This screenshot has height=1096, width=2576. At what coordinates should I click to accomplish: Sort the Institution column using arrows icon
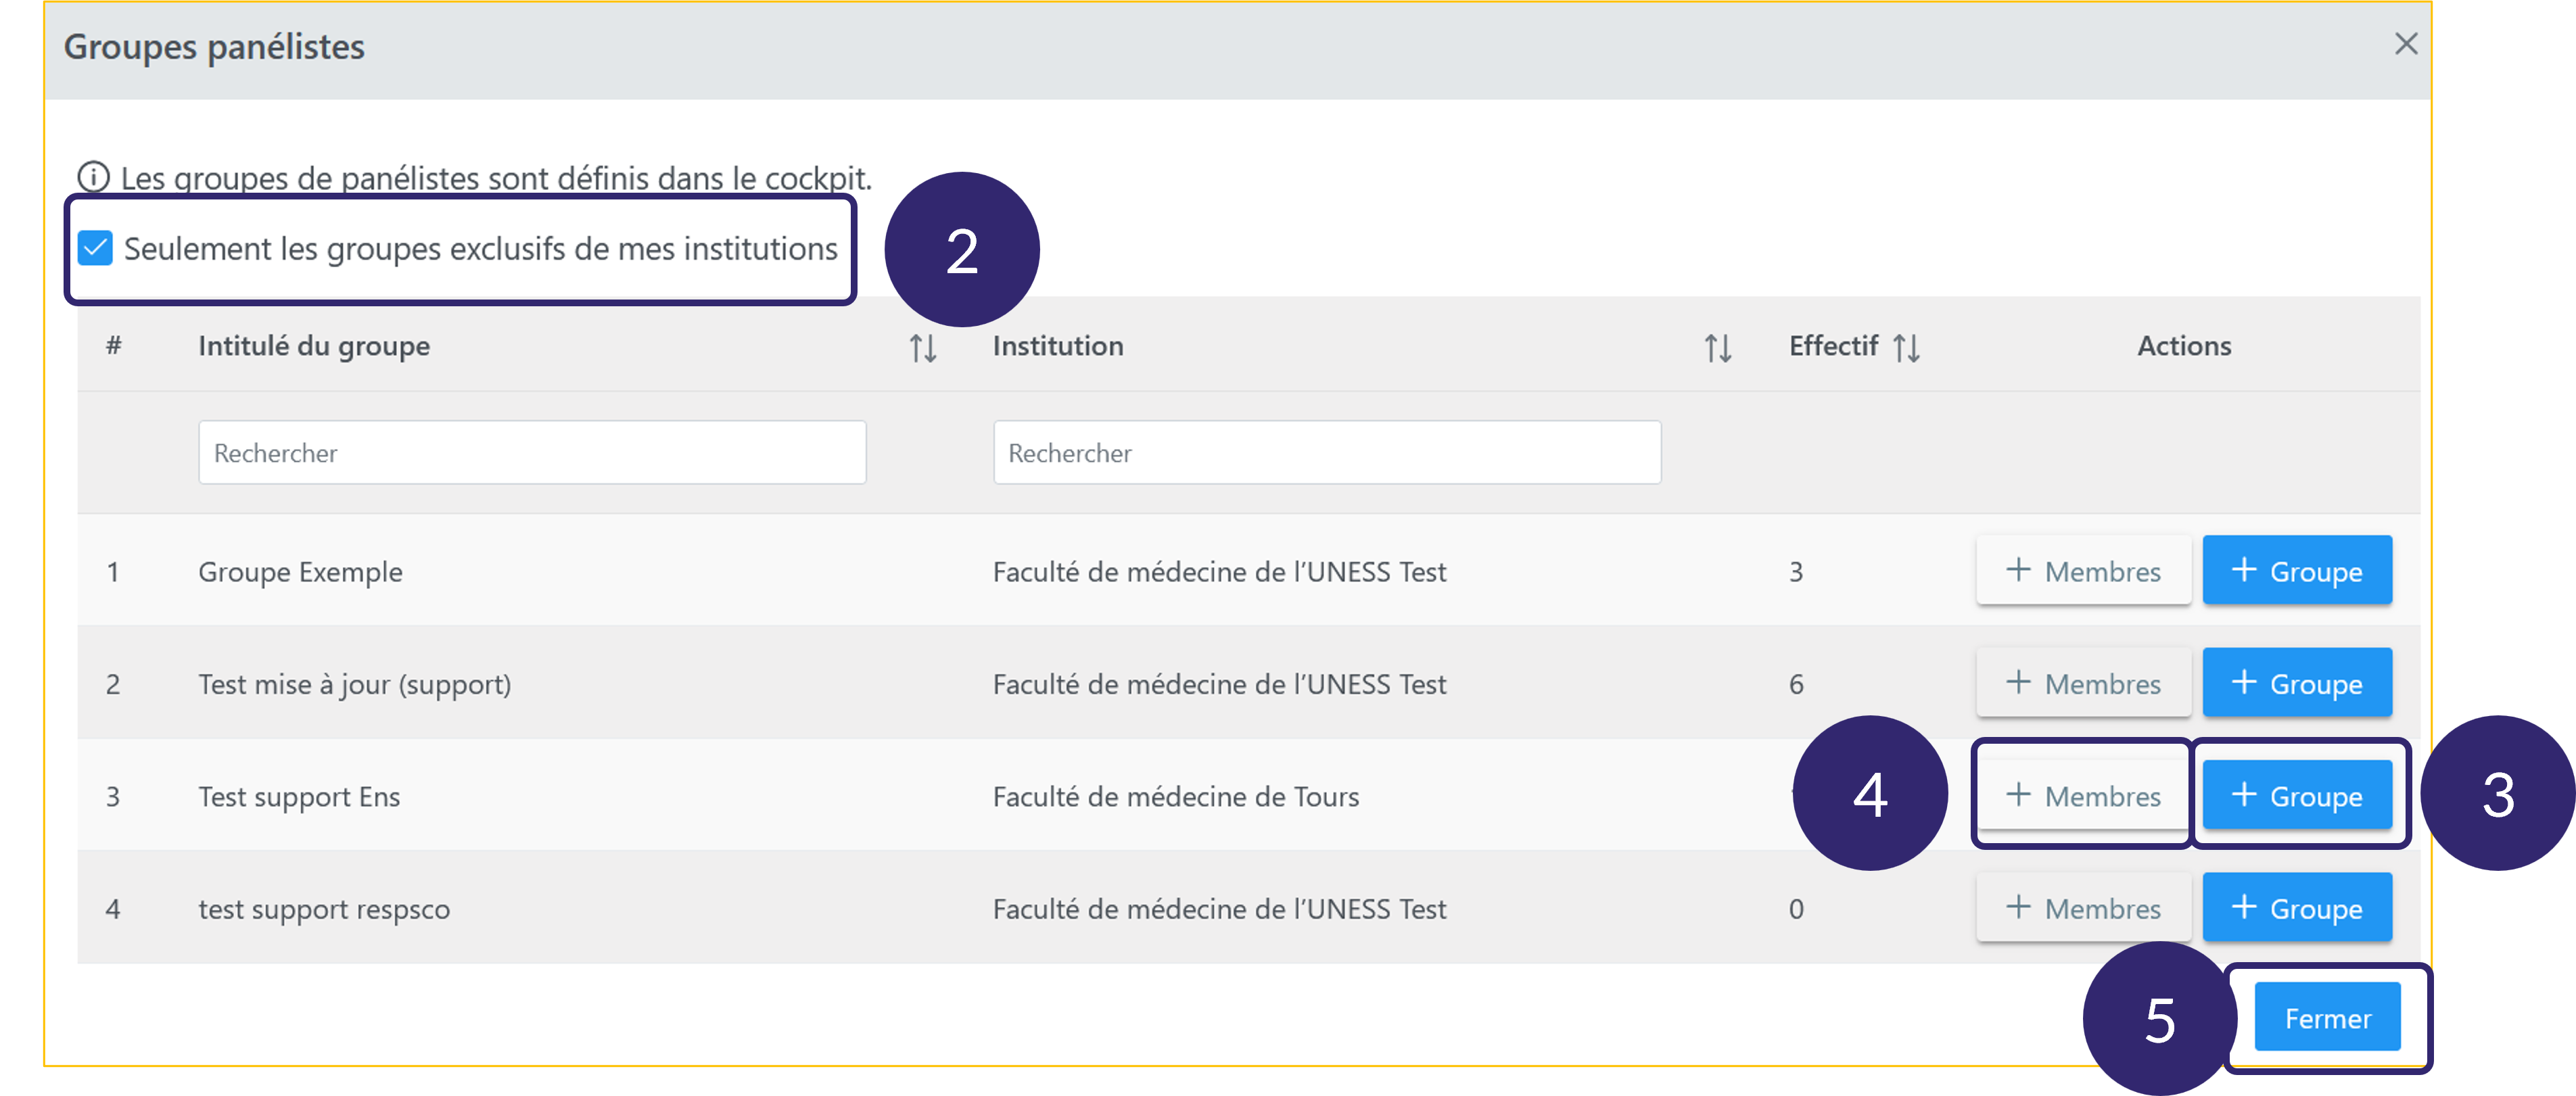(x=1717, y=348)
